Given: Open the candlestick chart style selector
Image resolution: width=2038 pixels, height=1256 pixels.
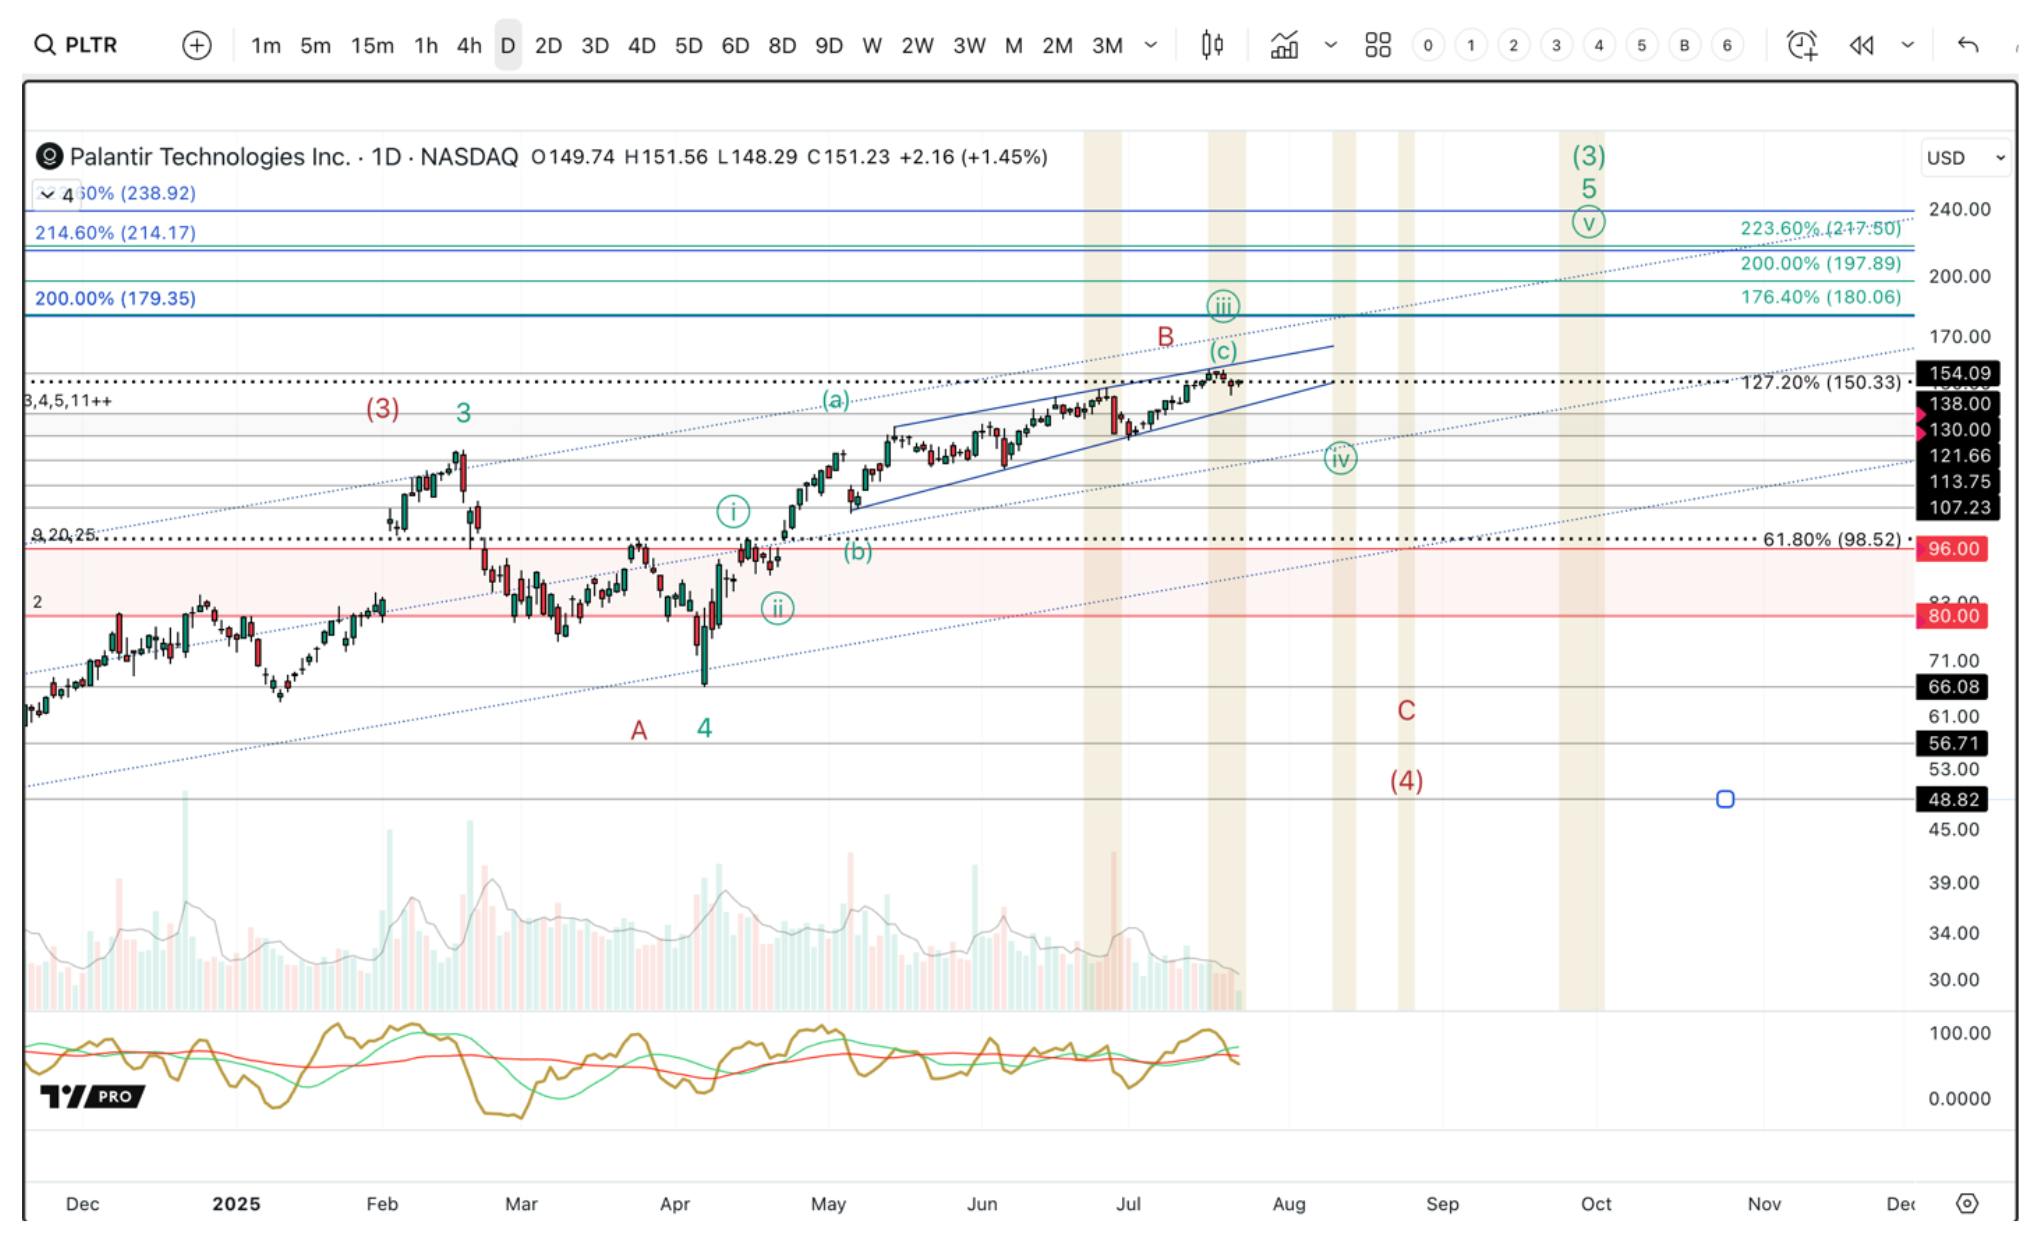Looking at the screenshot, I should click(x=1212, y=45).
